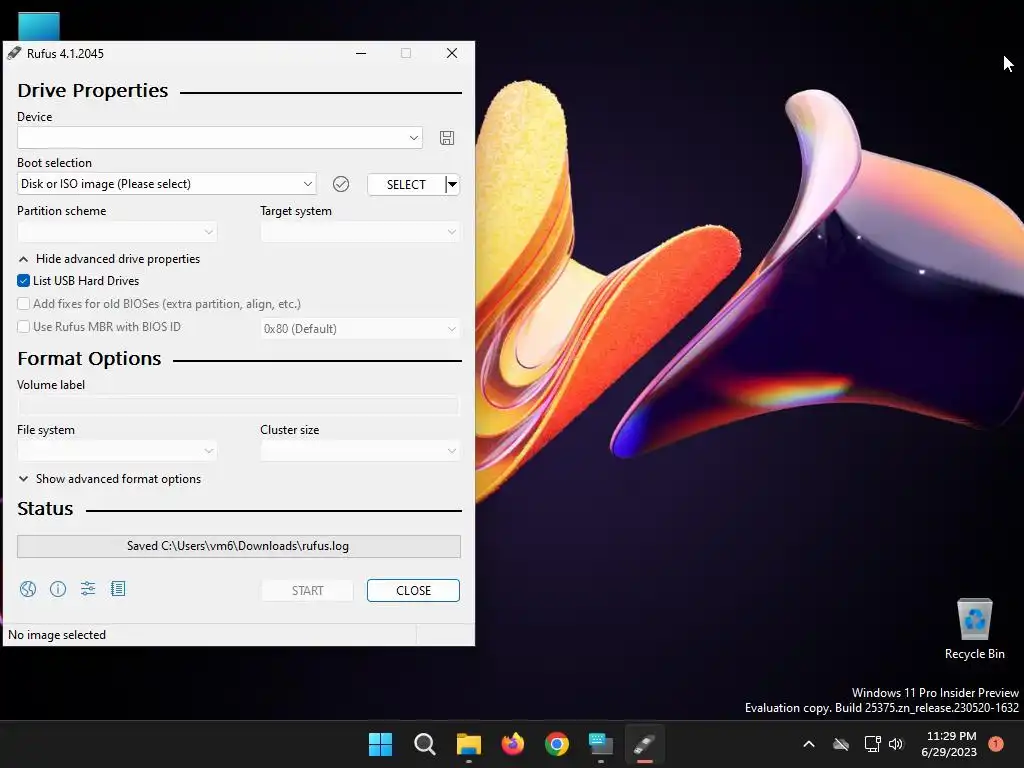Click the save drive image icon
The image size is (1024, 768).
pyautogui.click(x=447, y=138)
